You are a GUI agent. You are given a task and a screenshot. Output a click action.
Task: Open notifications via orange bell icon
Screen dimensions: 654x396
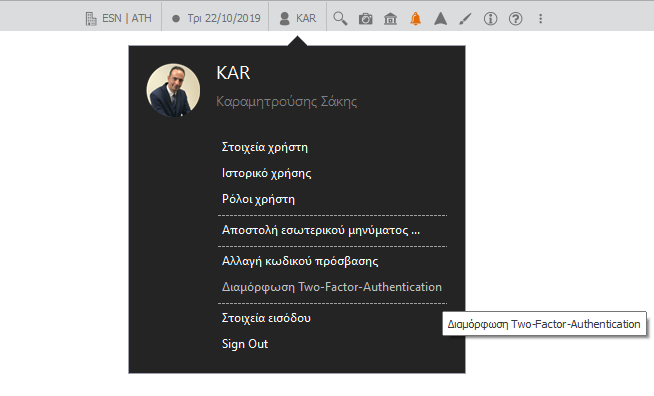click(x=415, y=19)
